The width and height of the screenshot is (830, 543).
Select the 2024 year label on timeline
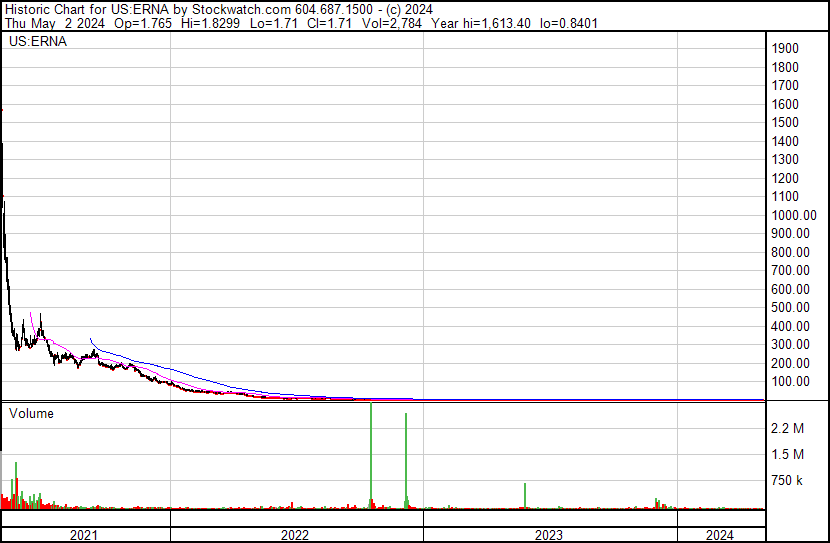click(x=719, y=535)
